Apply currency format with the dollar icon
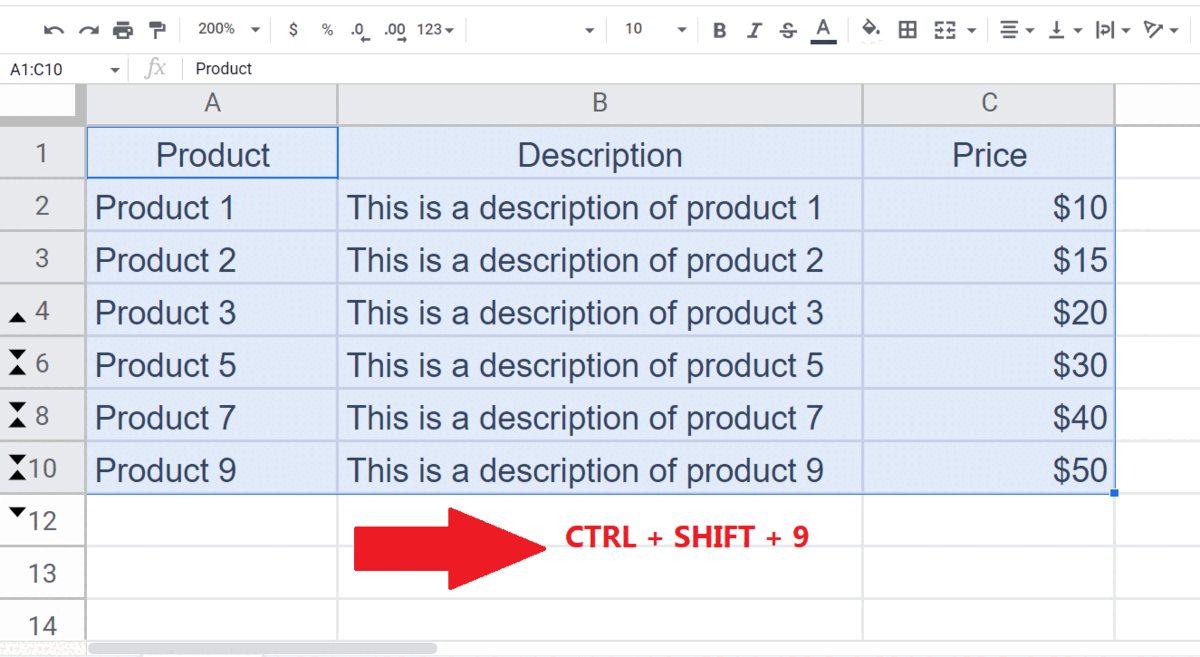Screen dimensions: 1200x657 coord(292,30)
